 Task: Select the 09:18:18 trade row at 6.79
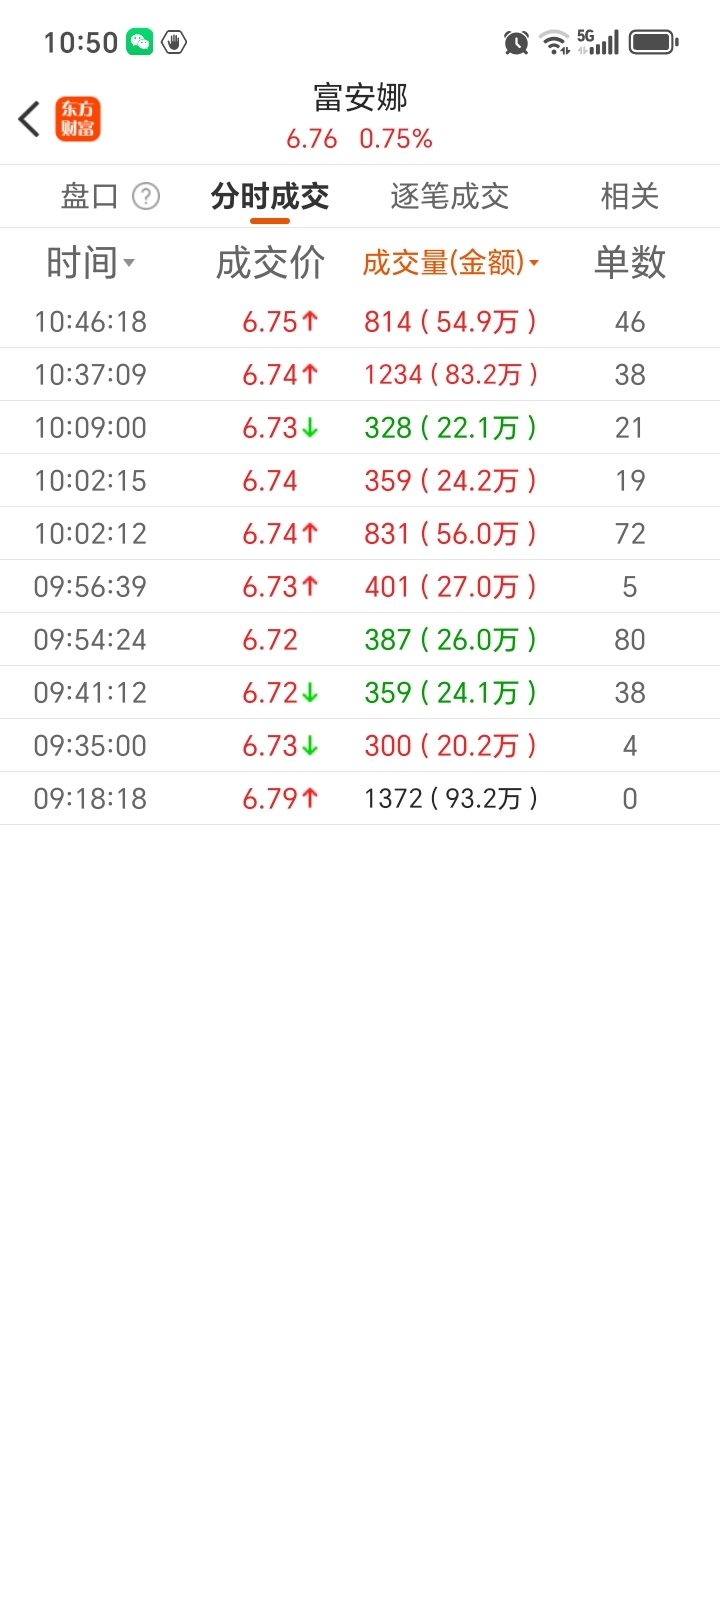(360, 799)
